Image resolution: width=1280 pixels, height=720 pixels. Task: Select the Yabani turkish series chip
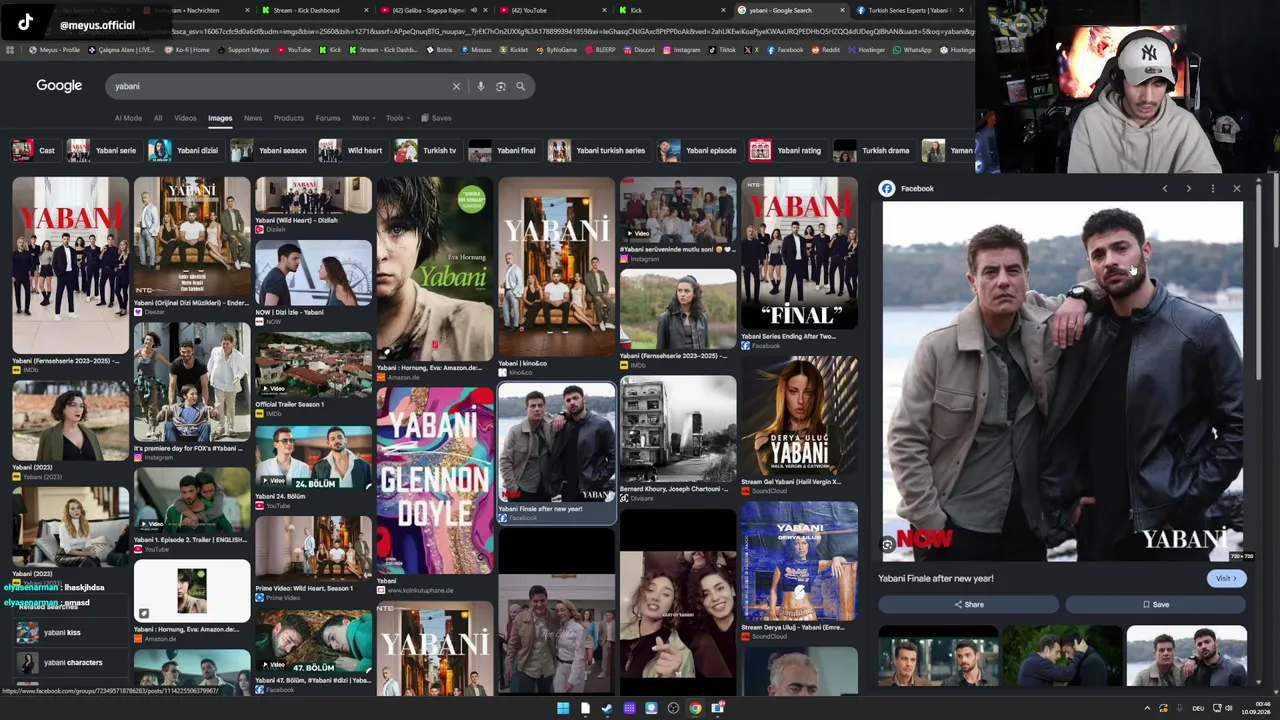click(x=598, y=150)
